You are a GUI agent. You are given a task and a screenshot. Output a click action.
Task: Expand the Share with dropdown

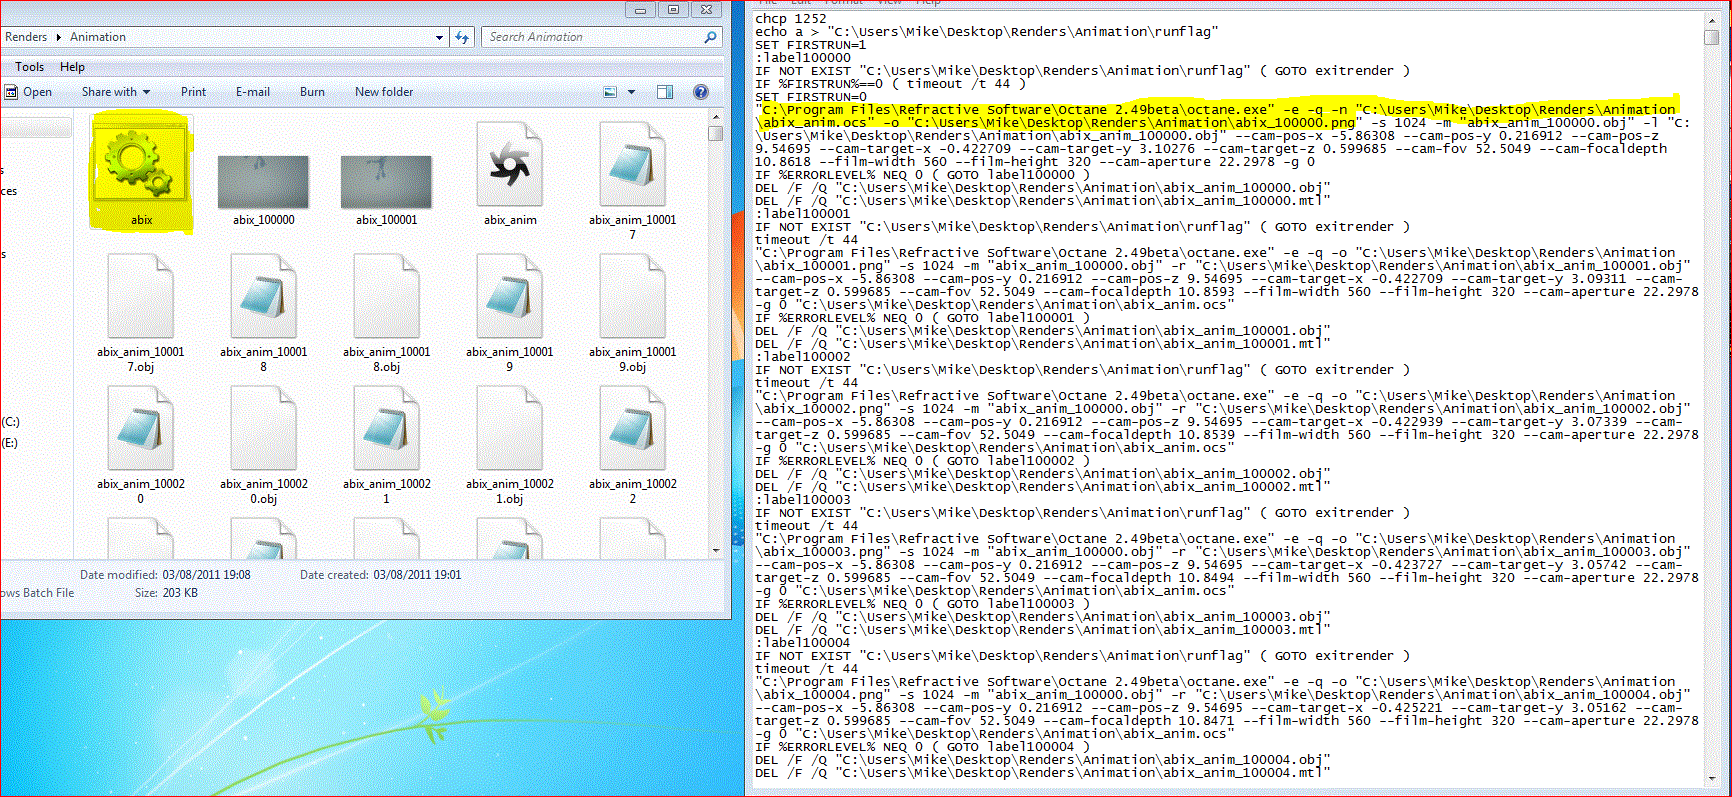click(x=116, y=92)
